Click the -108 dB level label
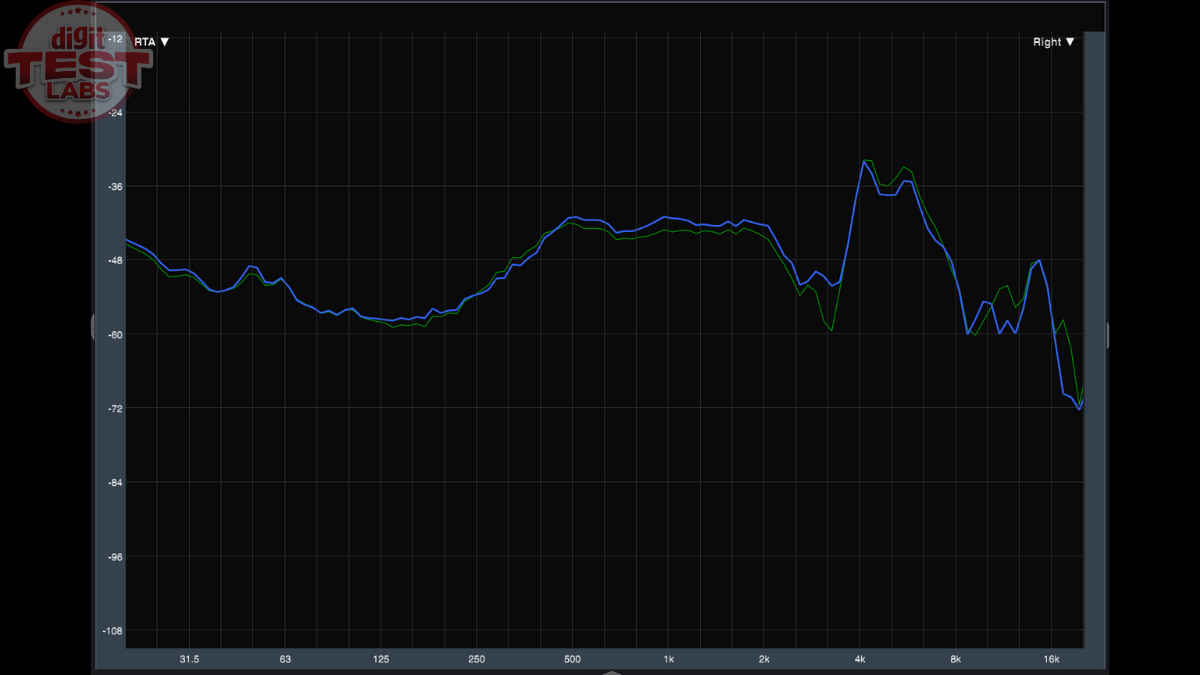Viewport: 1200px width, 675px height. [x=112, y=631]
